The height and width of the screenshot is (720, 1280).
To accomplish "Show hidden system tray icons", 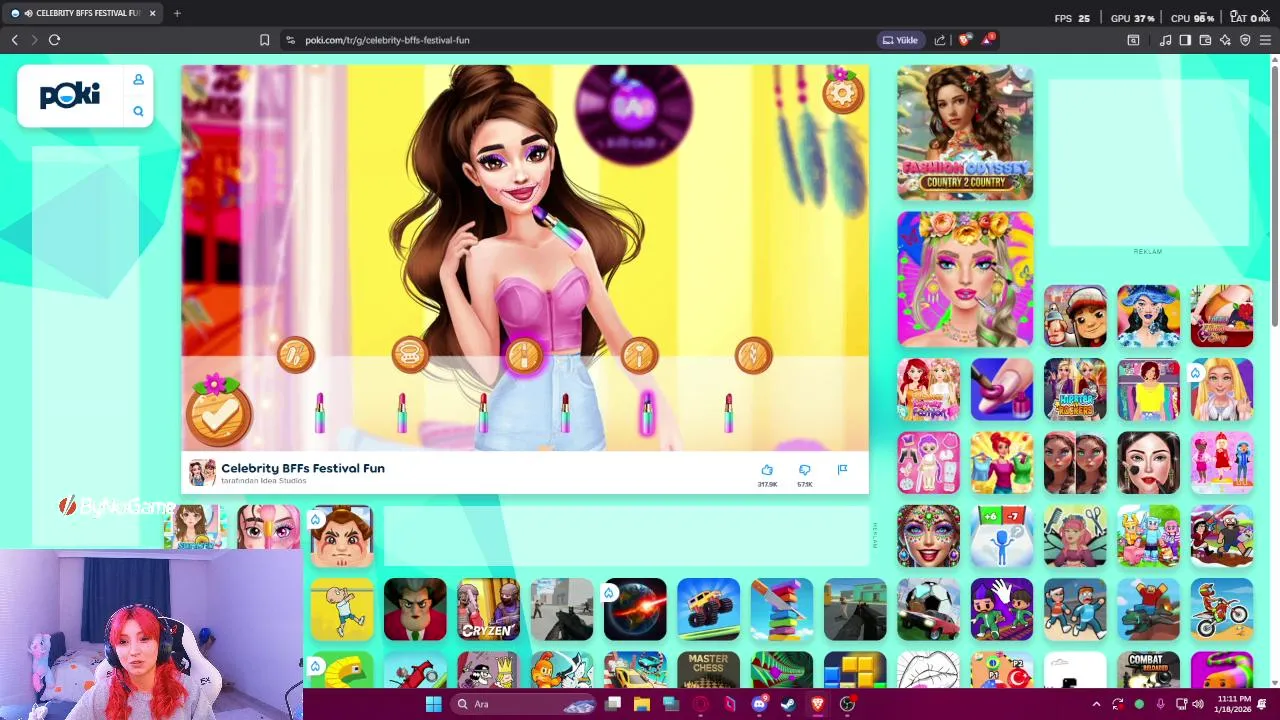I will [1096, 704].
